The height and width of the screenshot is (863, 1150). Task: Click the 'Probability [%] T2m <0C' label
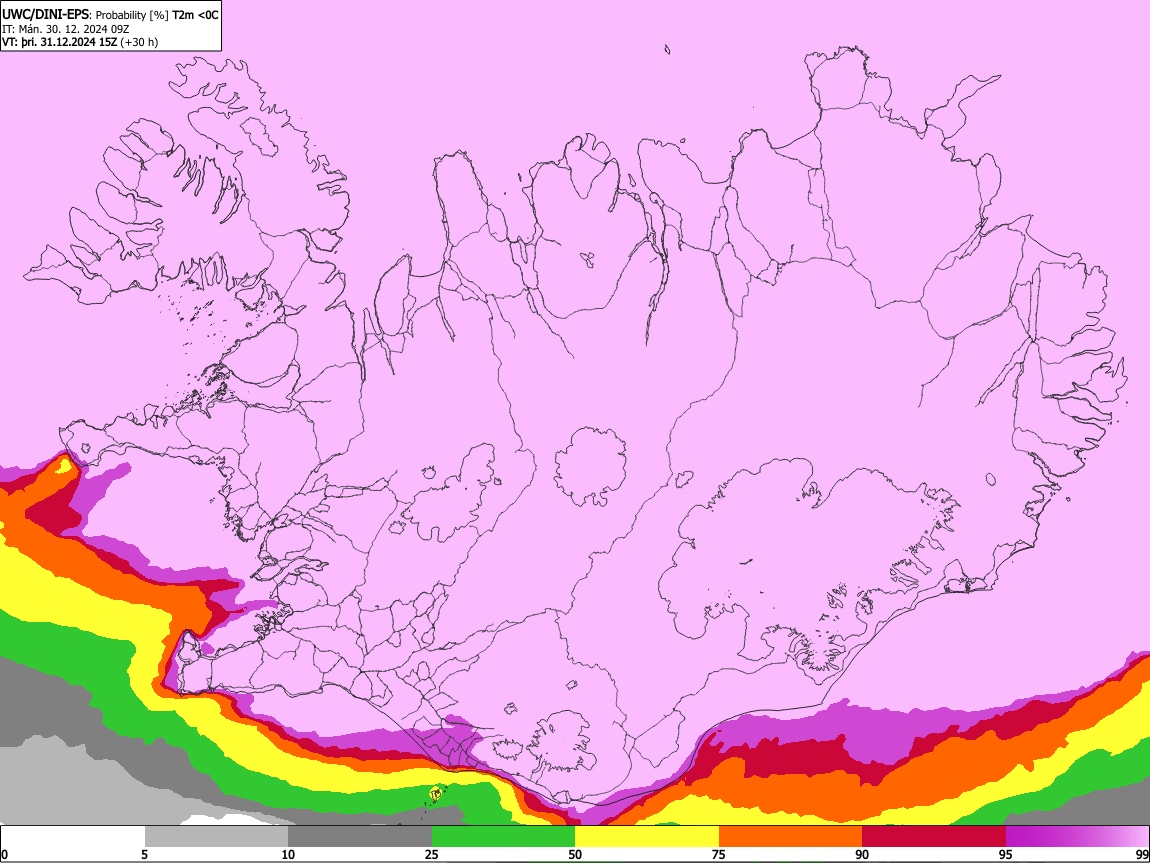tap(157, 15)
